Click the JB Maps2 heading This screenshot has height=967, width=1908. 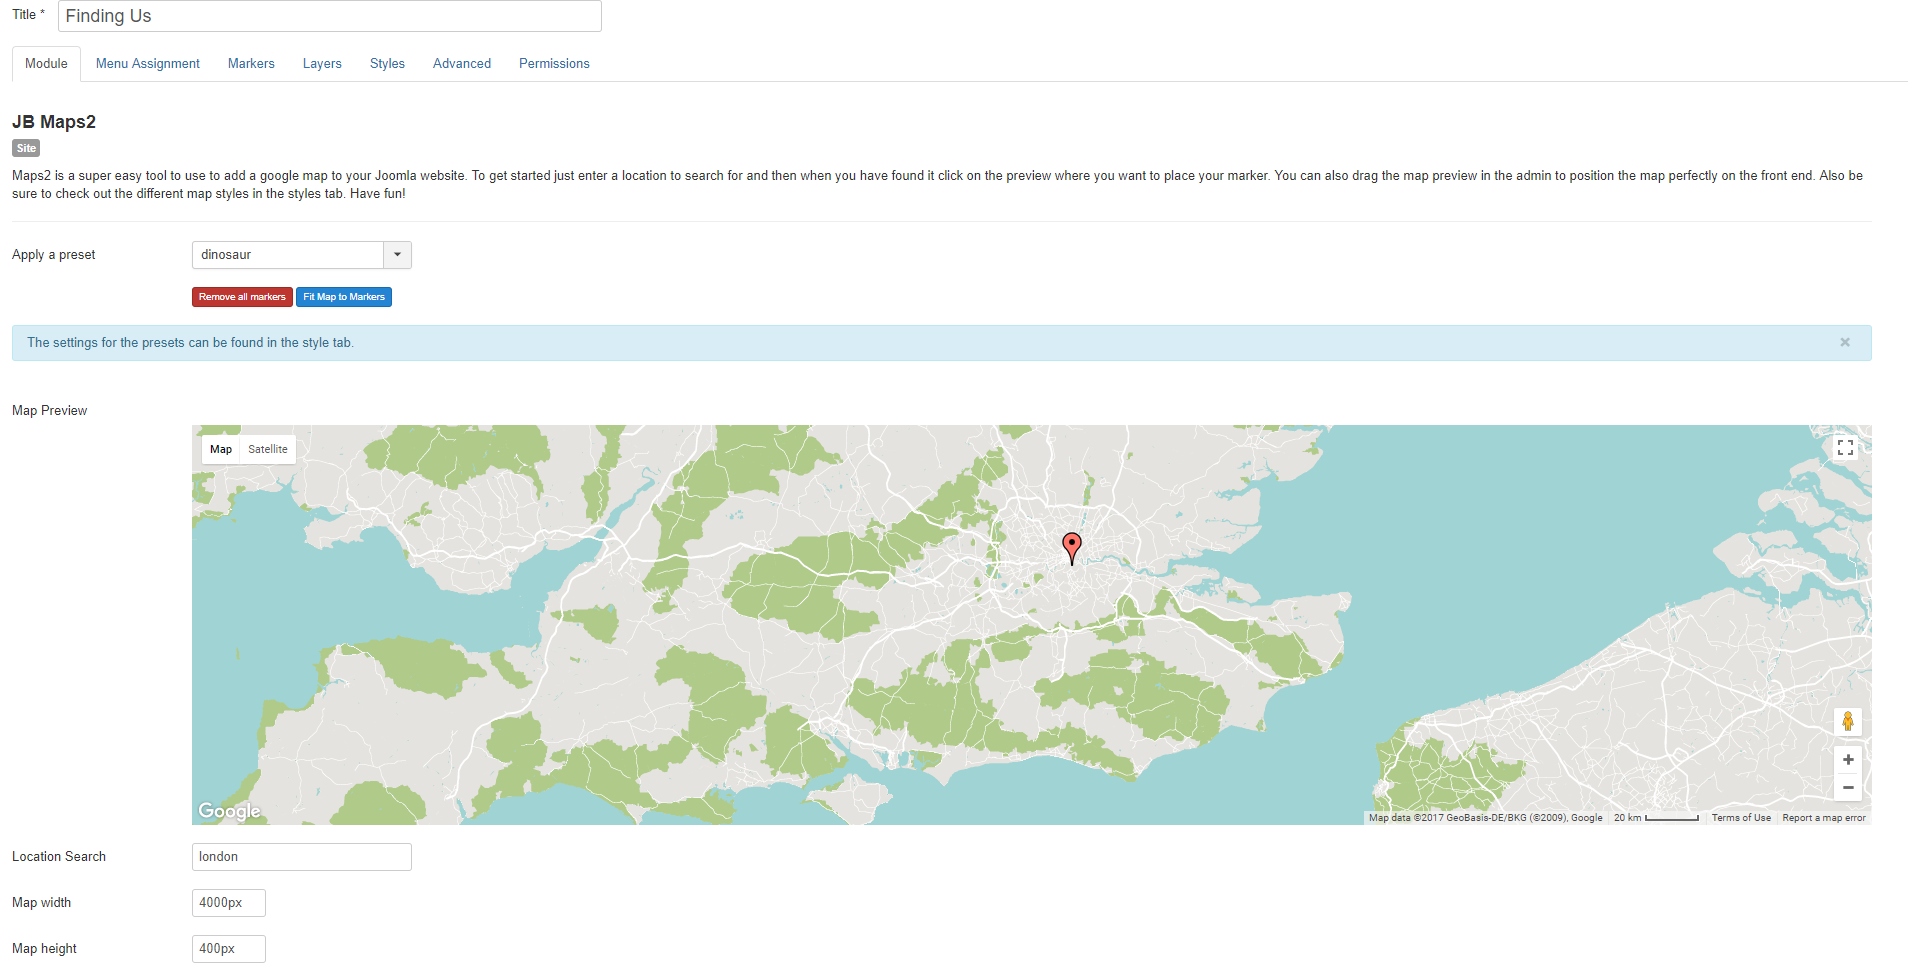tap(54, 122)
